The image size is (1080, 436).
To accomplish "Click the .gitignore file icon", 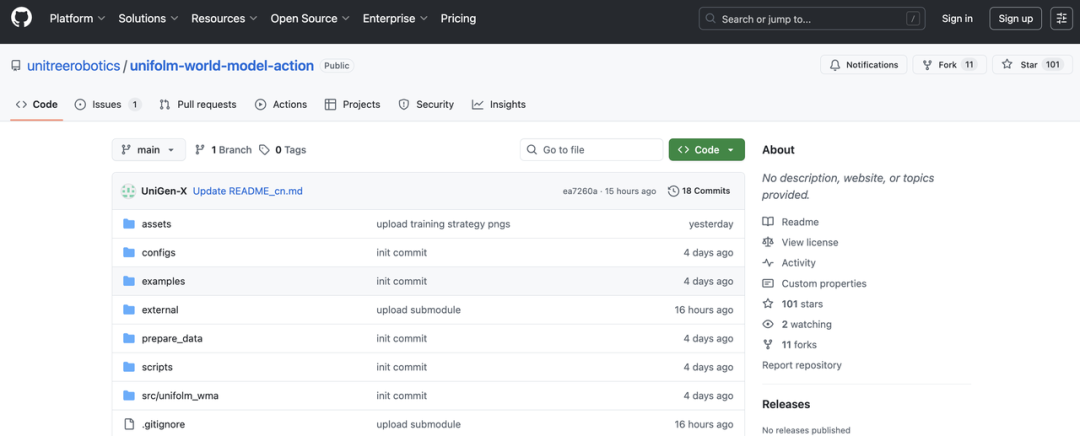I will coord(128,424).
